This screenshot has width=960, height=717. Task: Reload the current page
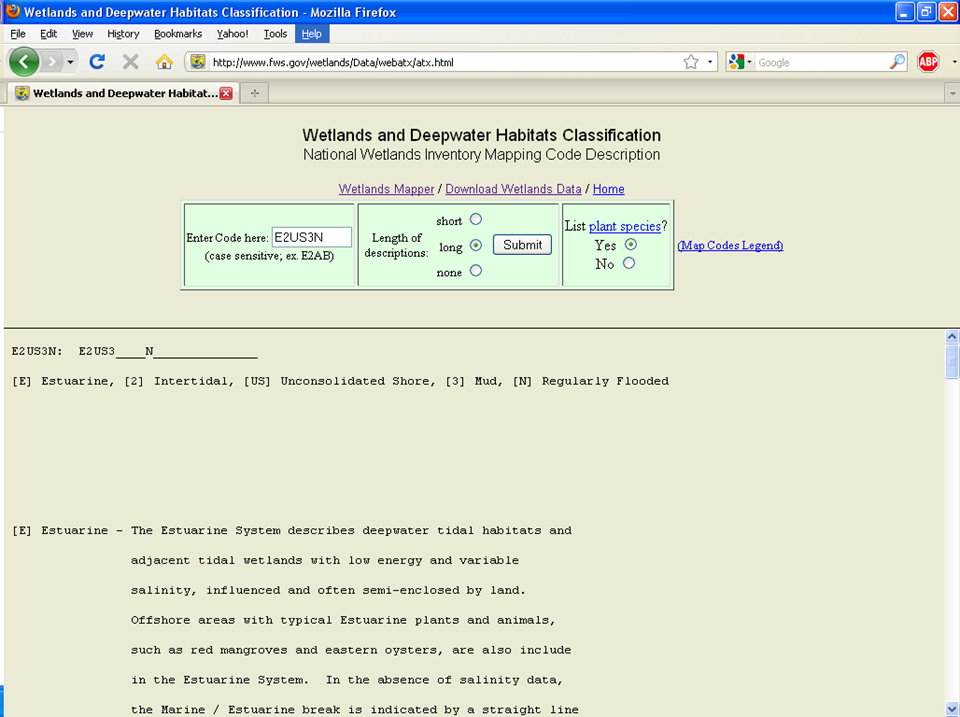point(96,61)
